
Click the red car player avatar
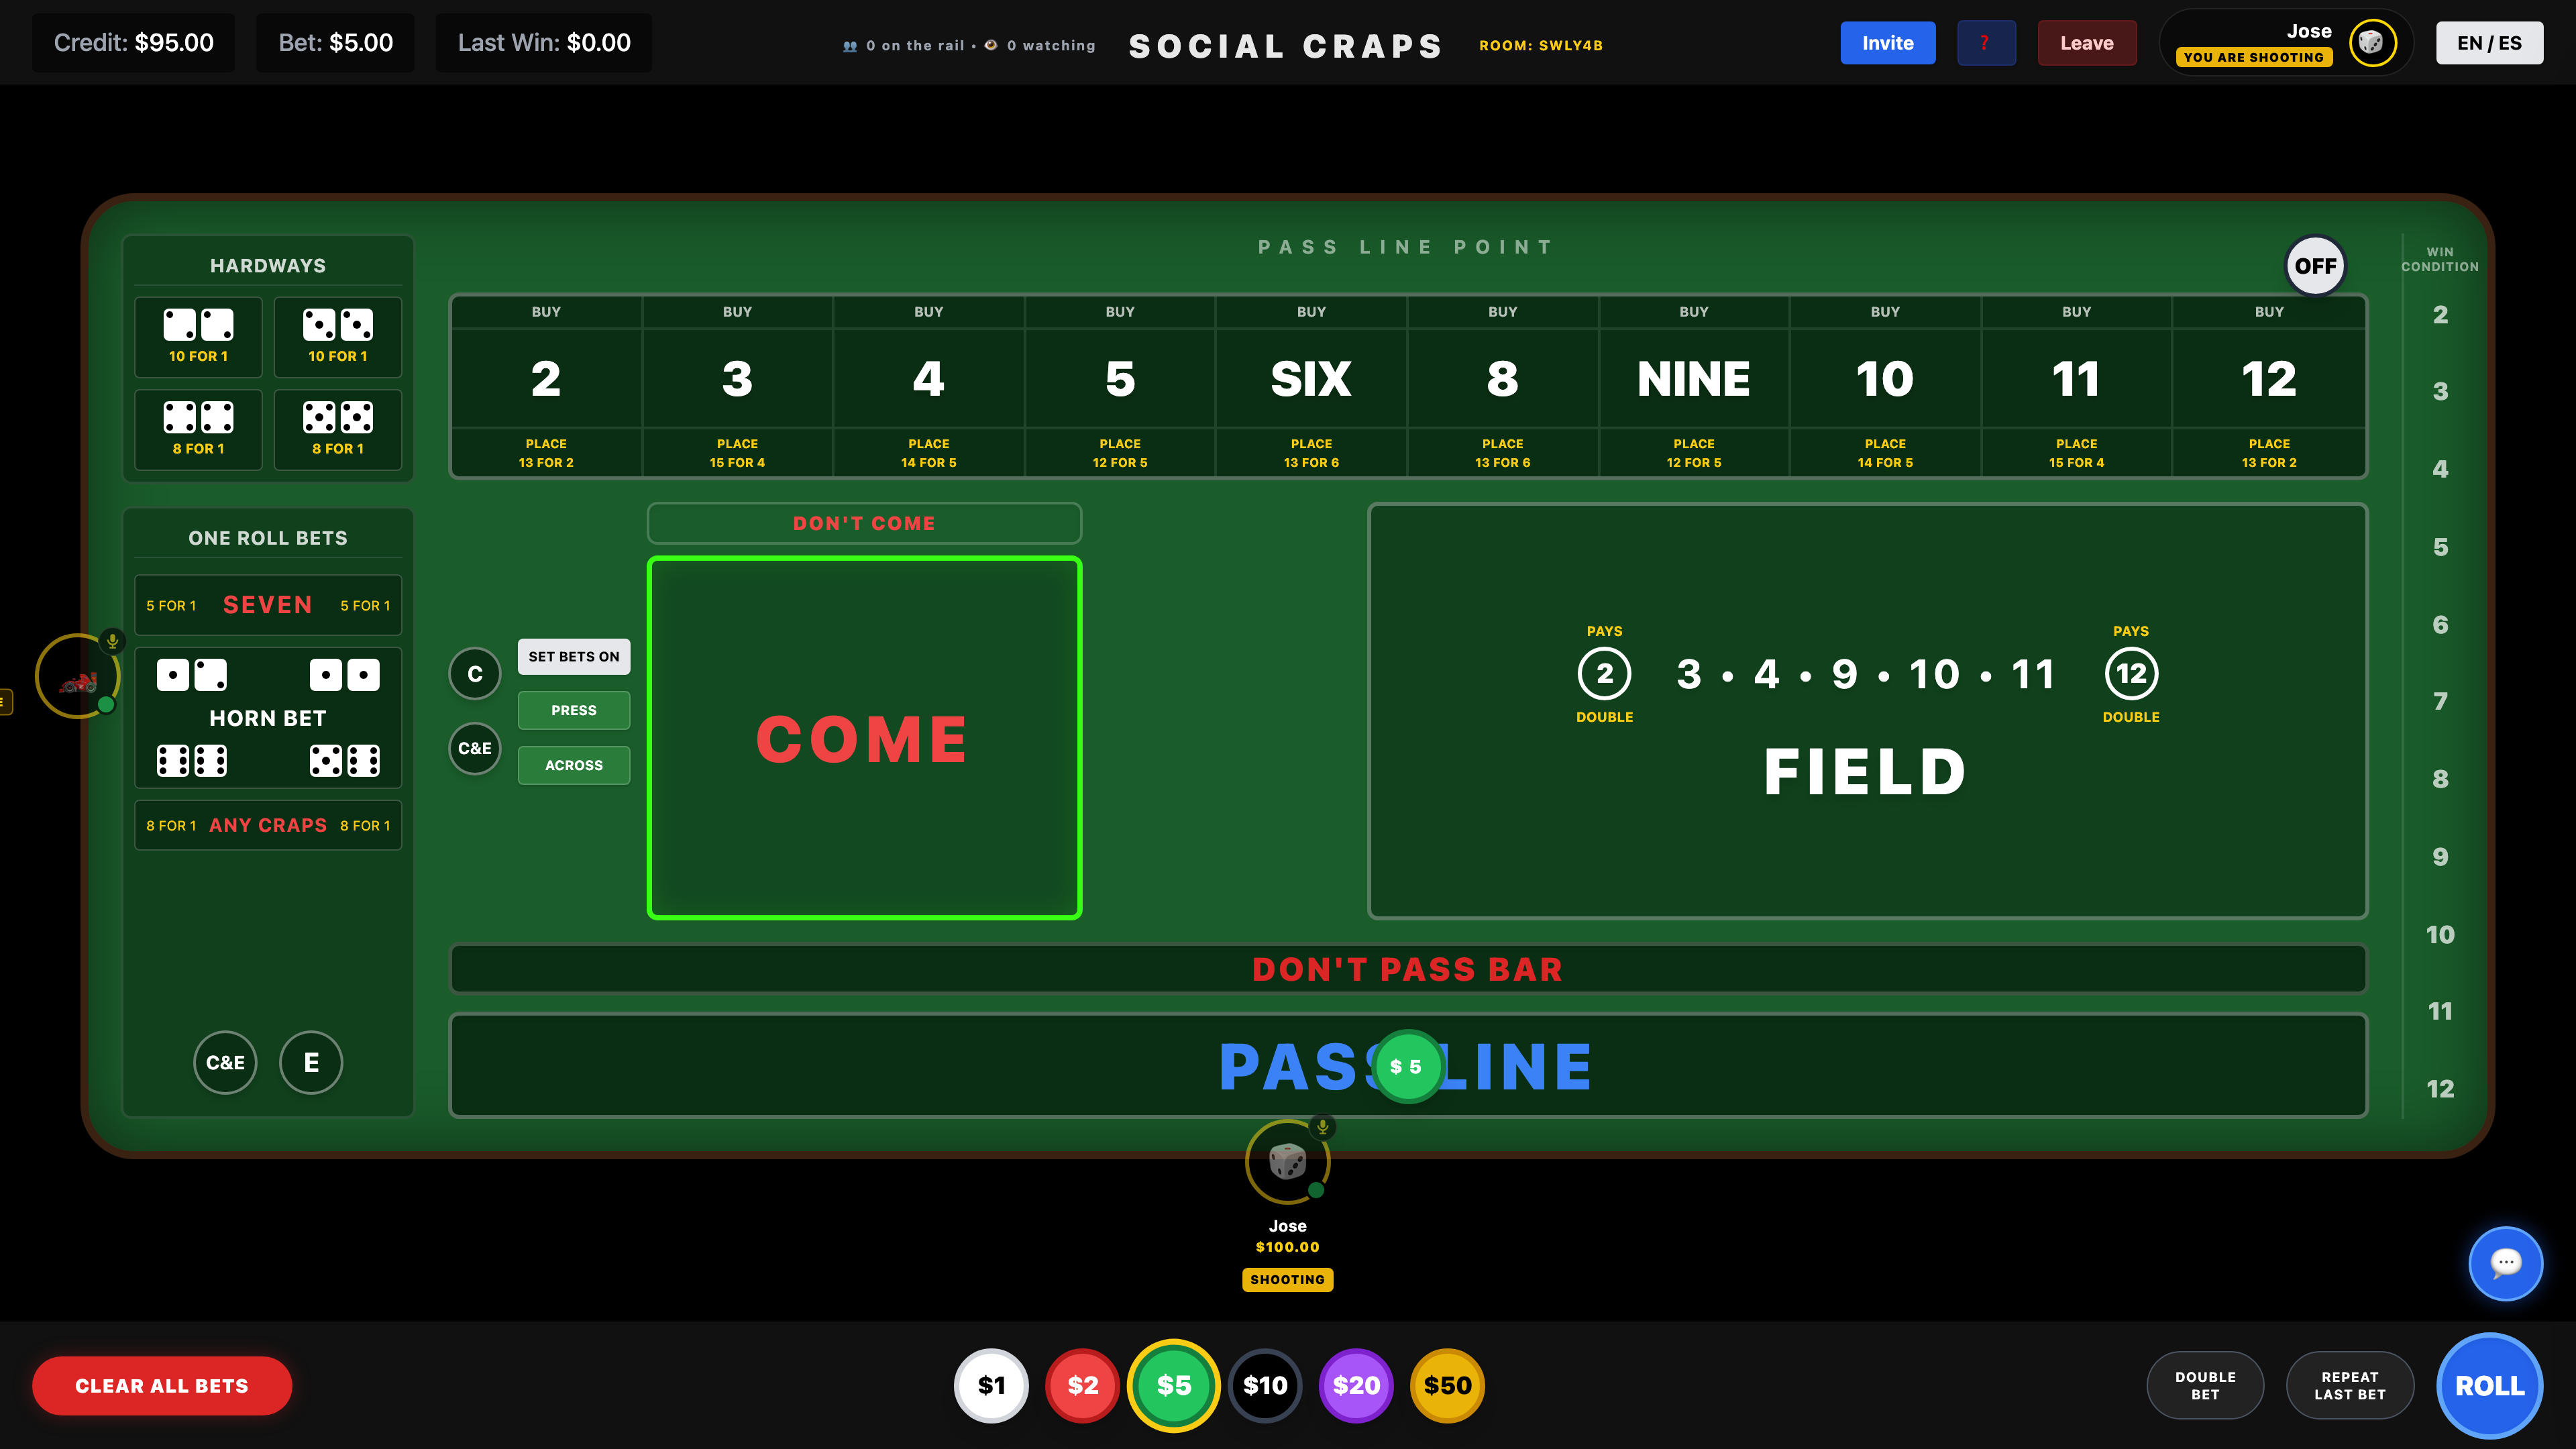78,677
